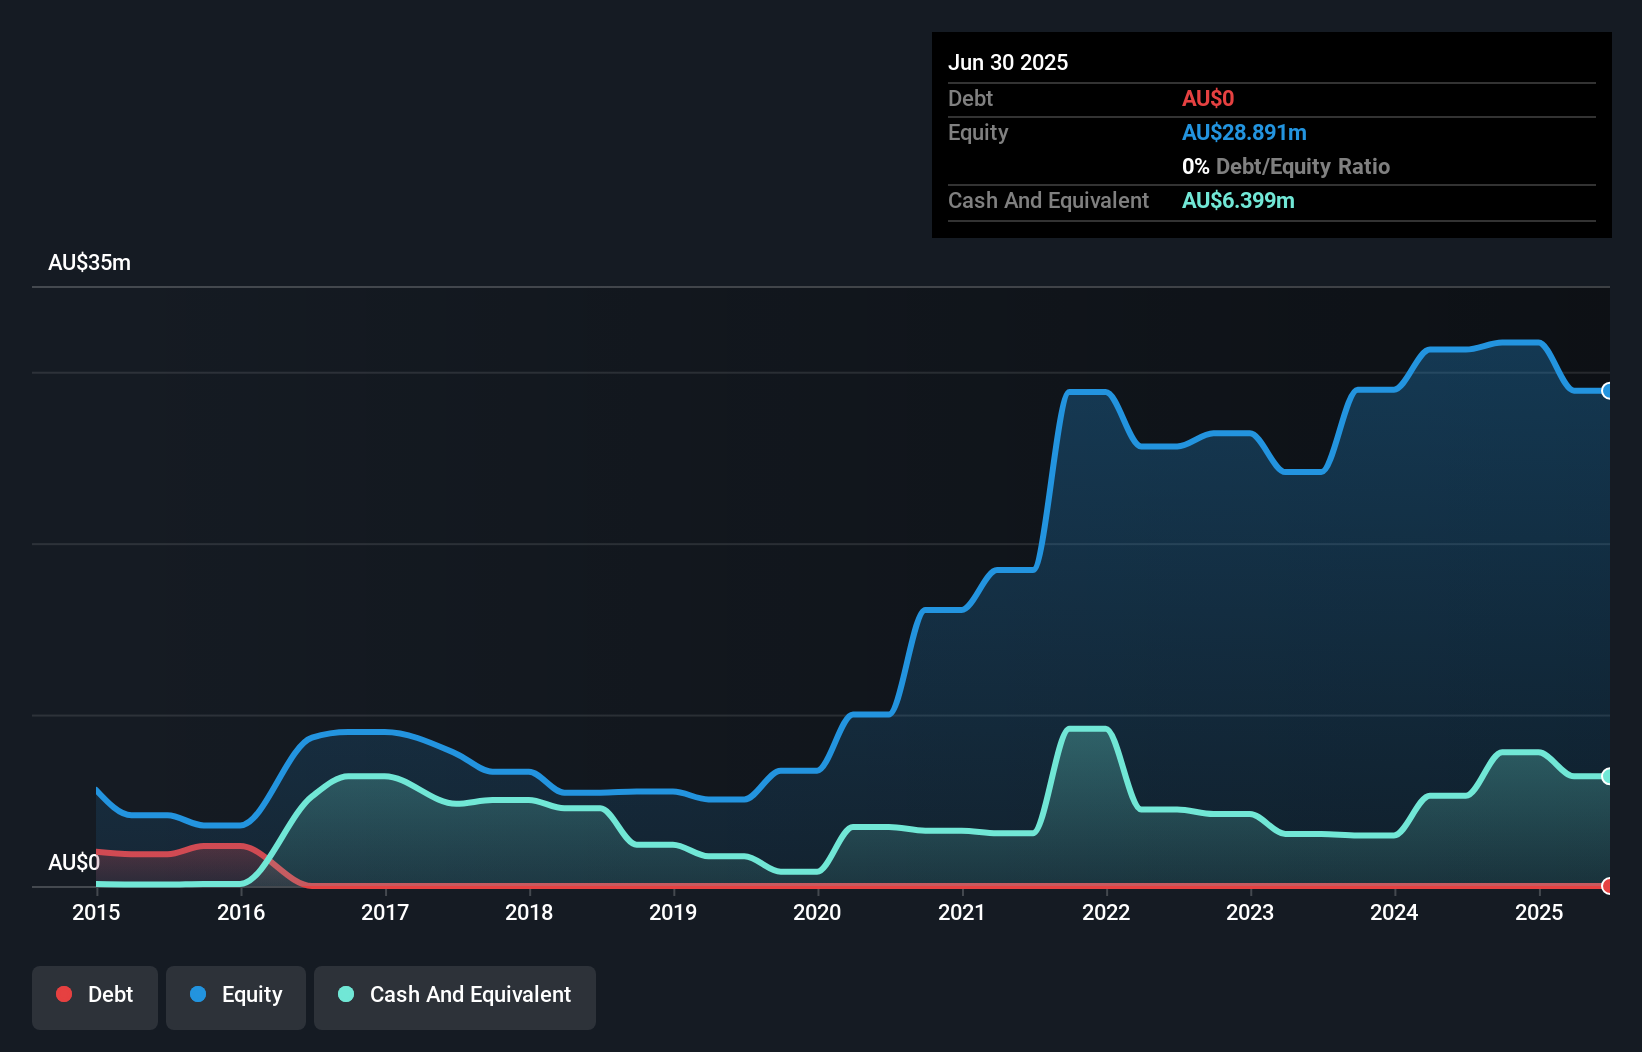1642x1052 pixels.
Task: Click the Jun 30 2025 tooltip date
Action: [1008, 63]
